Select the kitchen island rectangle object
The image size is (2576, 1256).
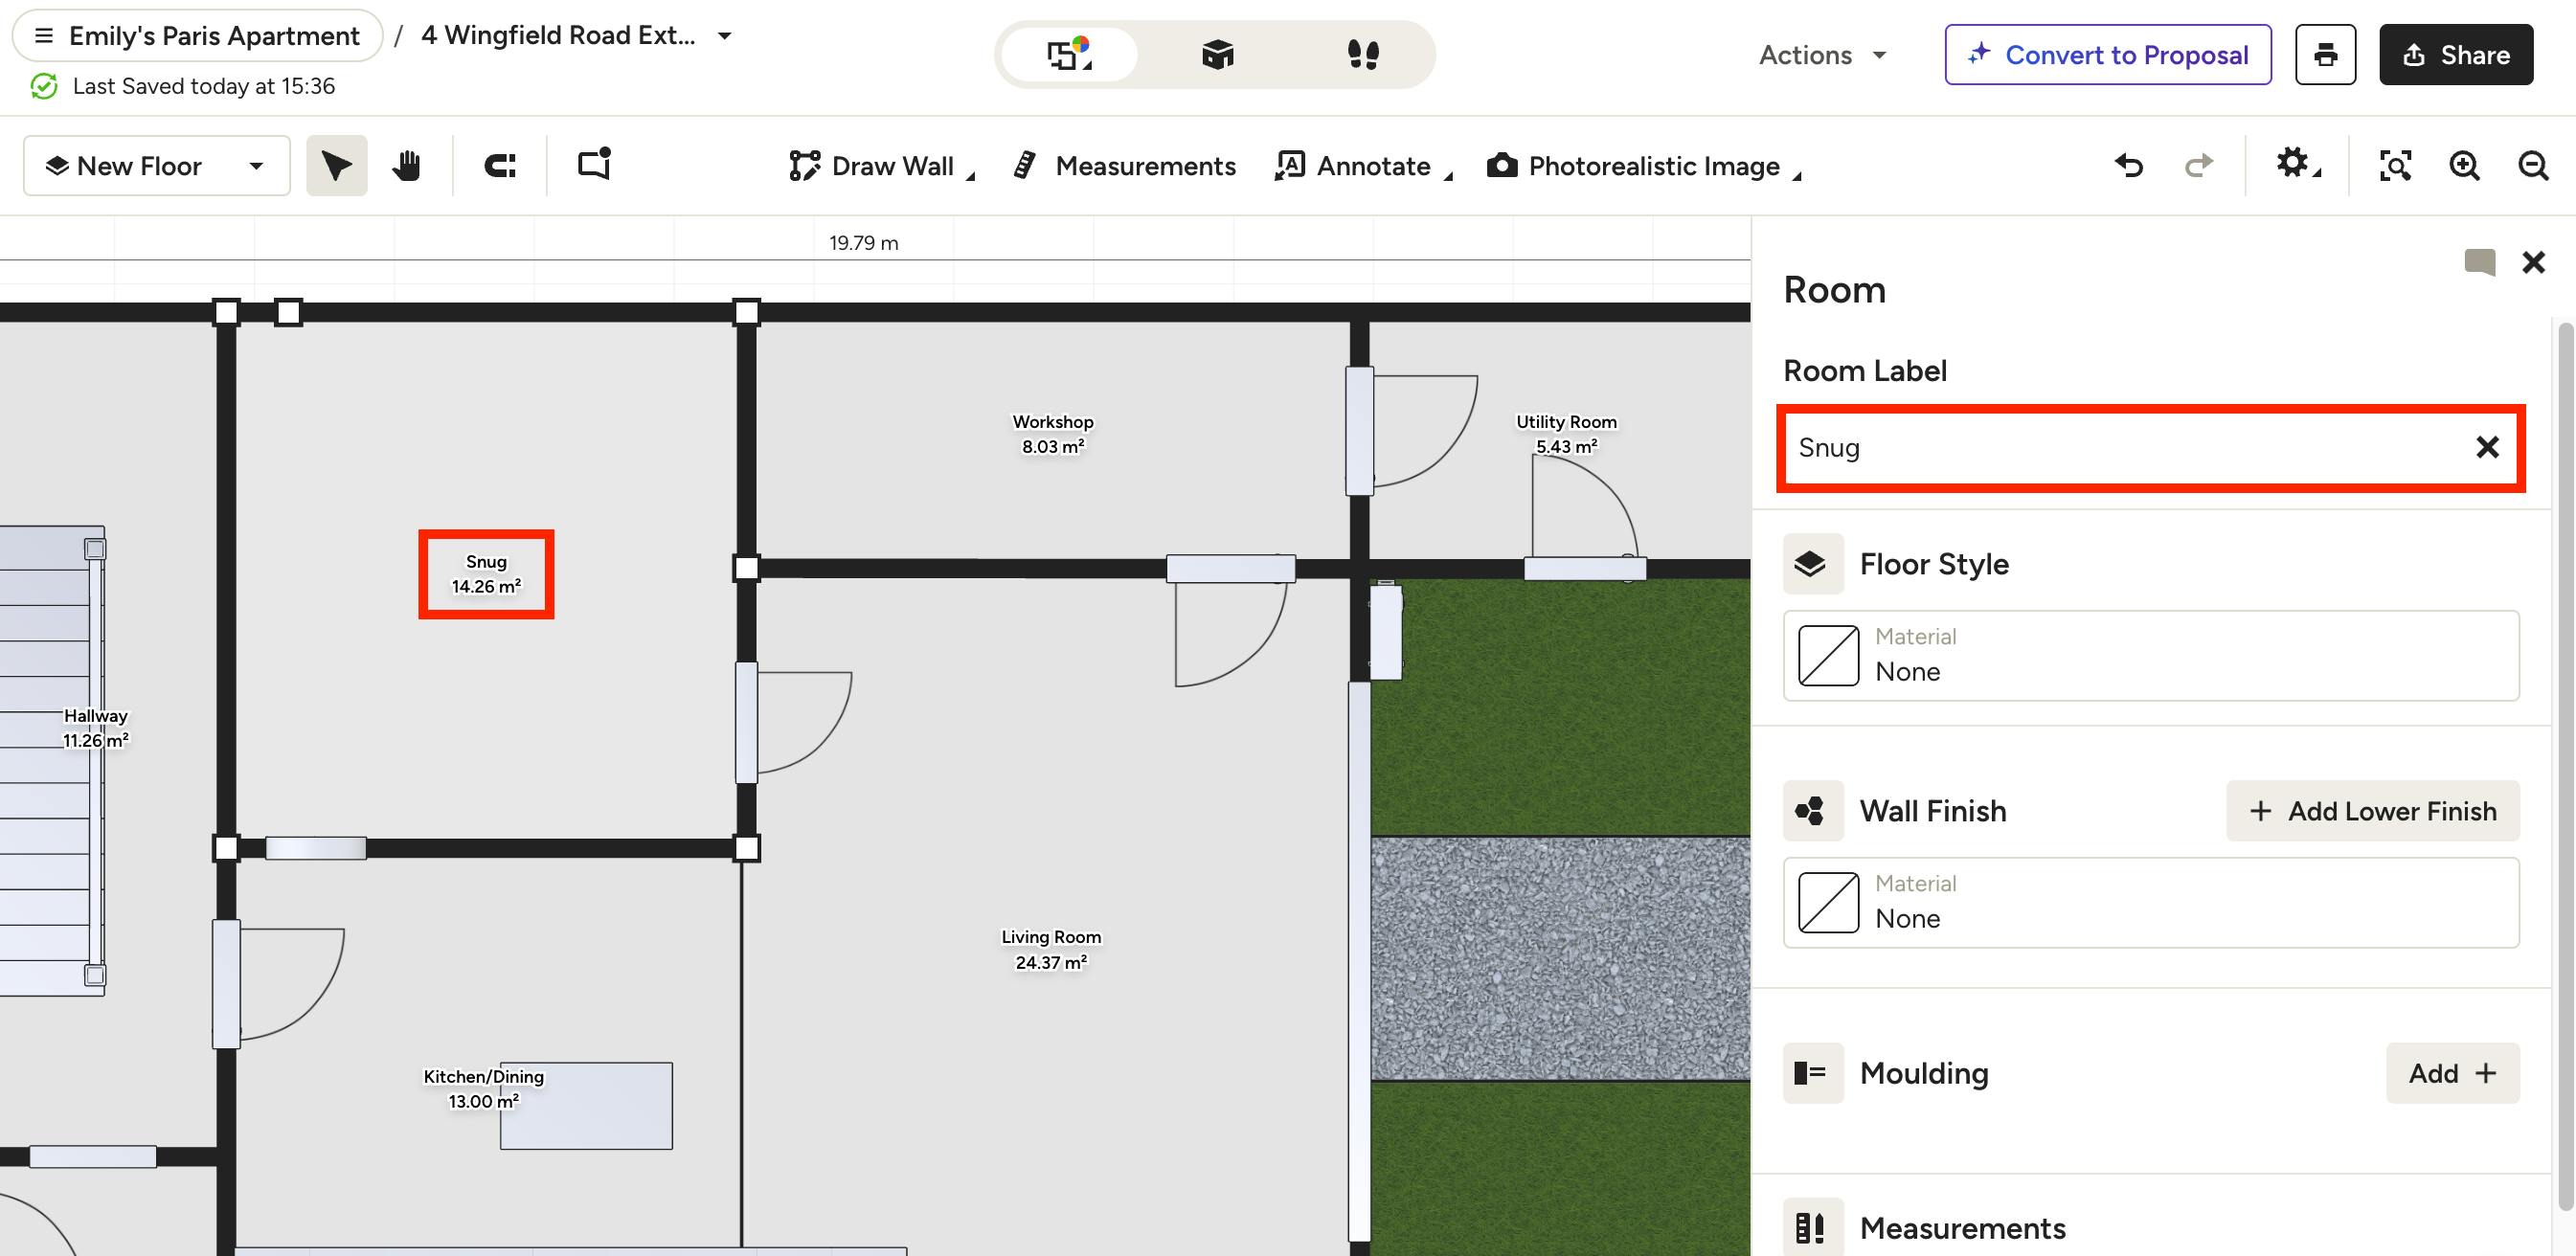pyautogui.click(x=586, y=1106)
